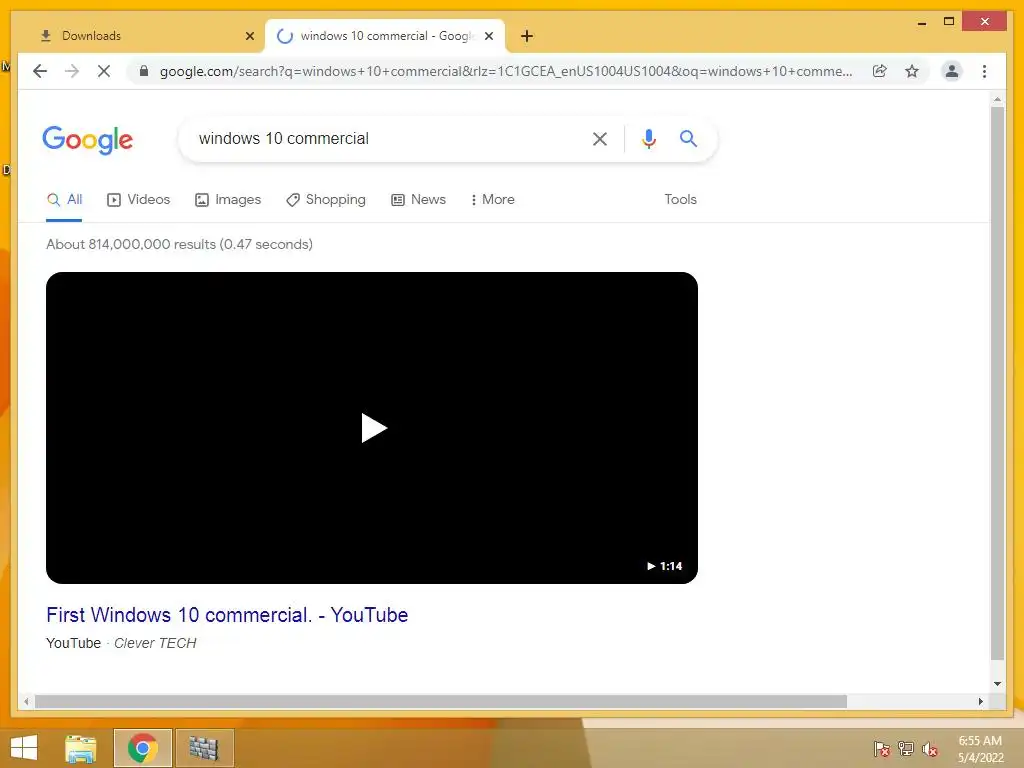Open a new tab with the plus button
Viewport: 1024px width, 768px height.
(x=527, y=36)
